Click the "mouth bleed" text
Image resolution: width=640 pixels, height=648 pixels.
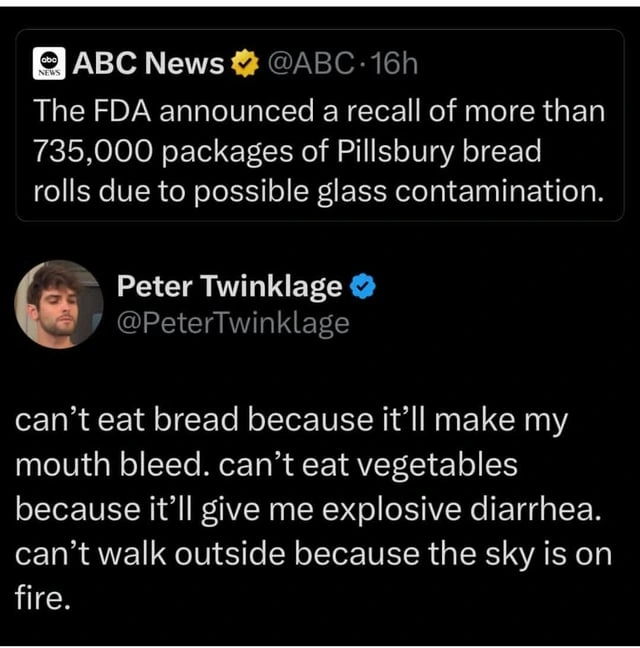(x=112, y=464)
